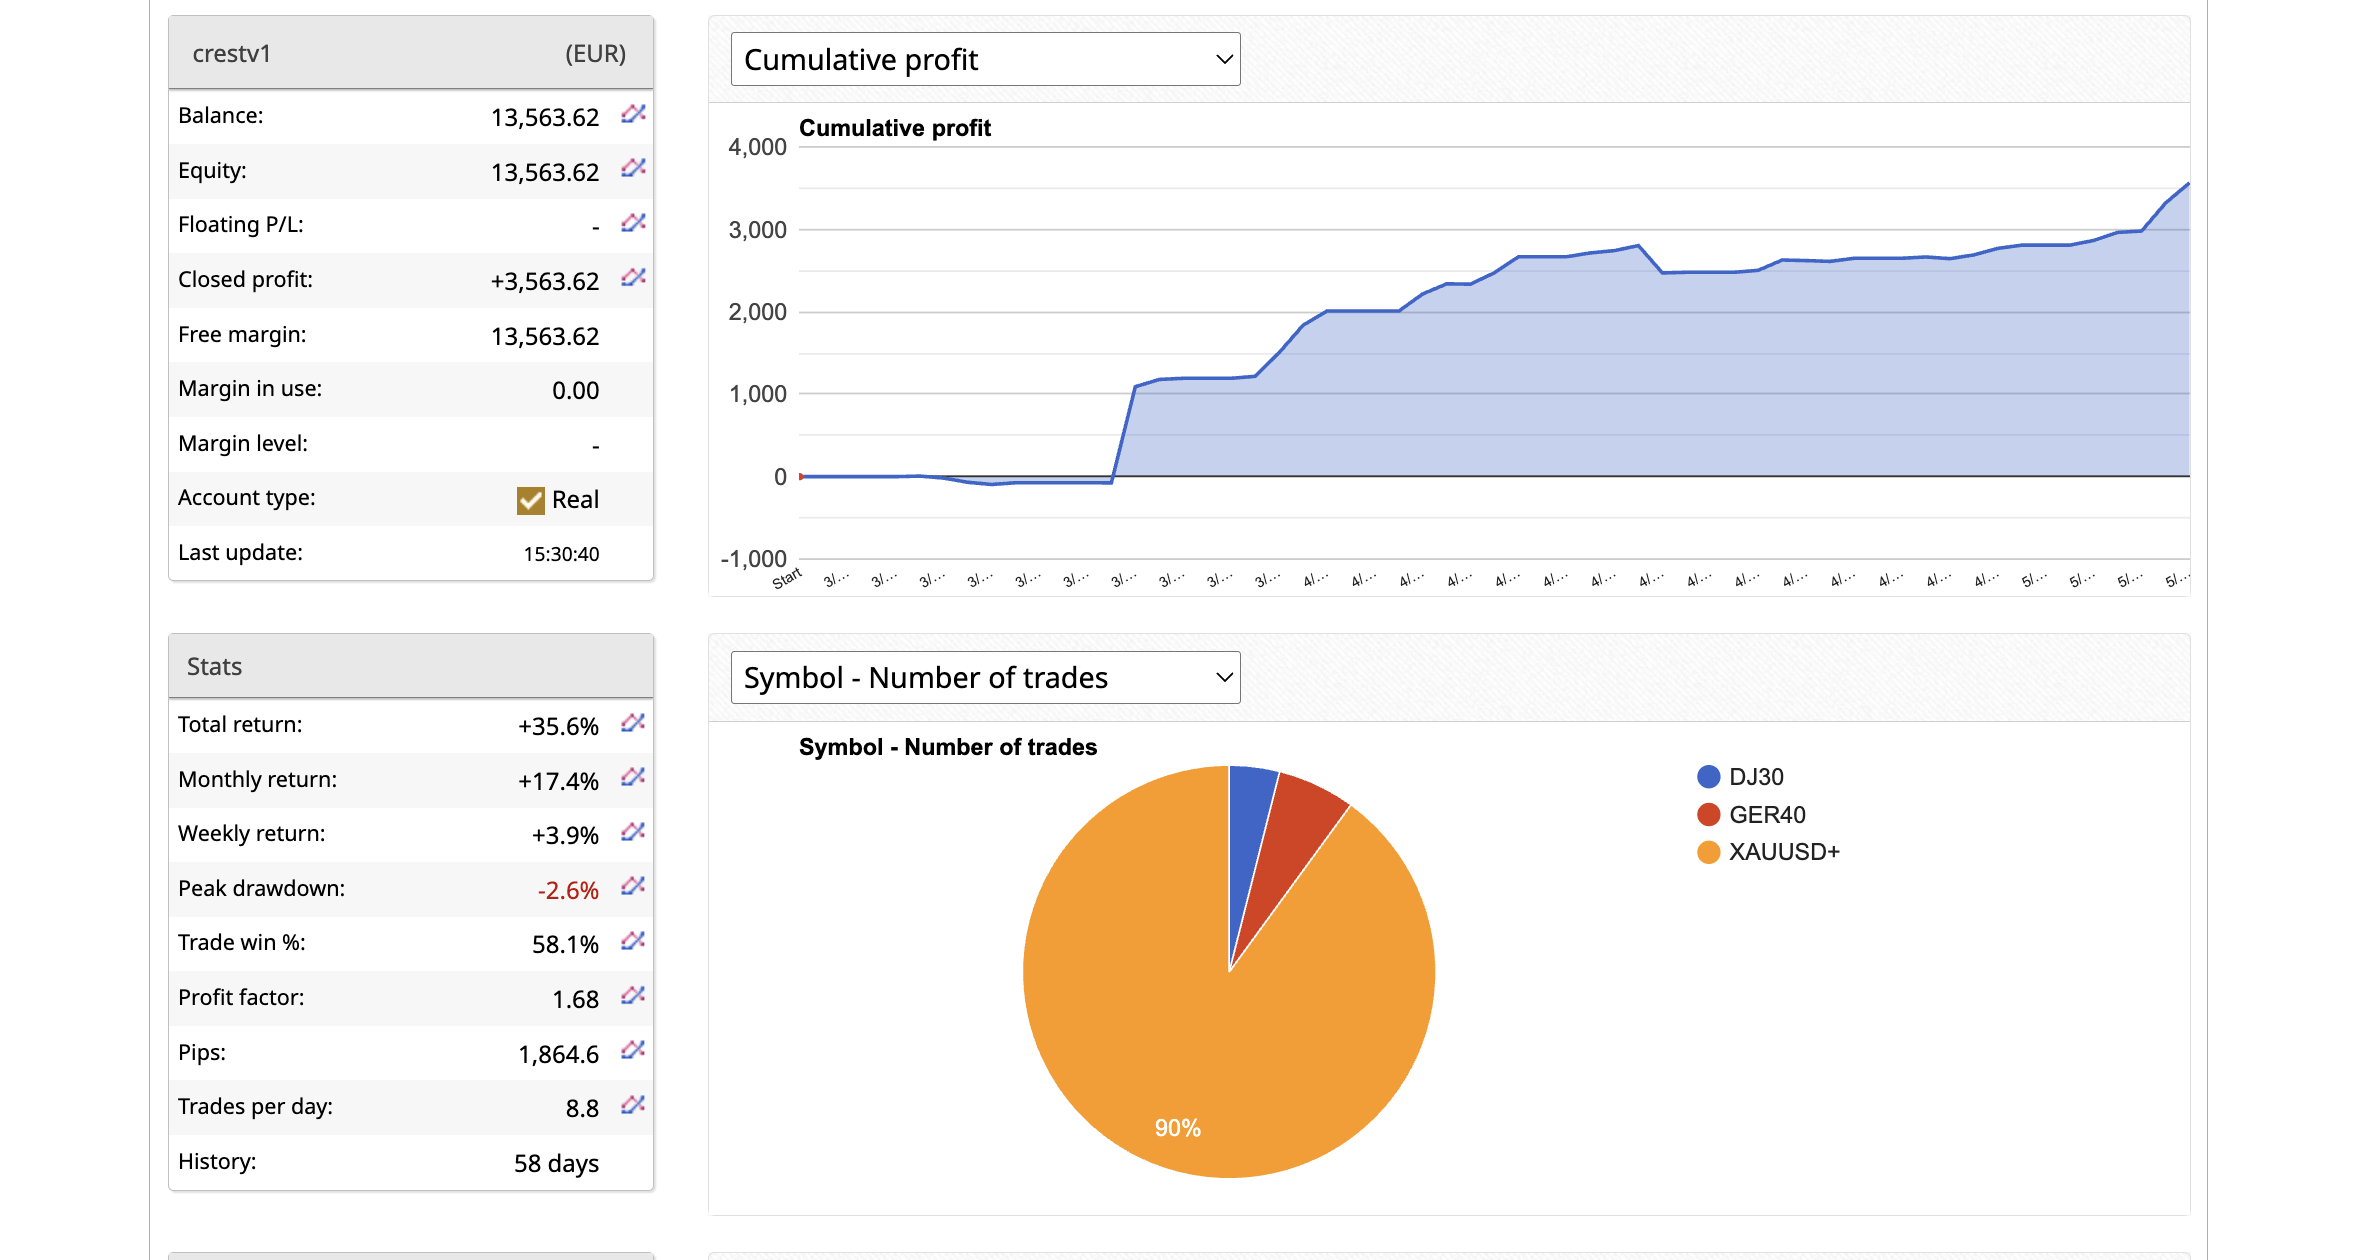Click the History value 58 days
The image size is (2358, 1260).
click(556, 1163)
